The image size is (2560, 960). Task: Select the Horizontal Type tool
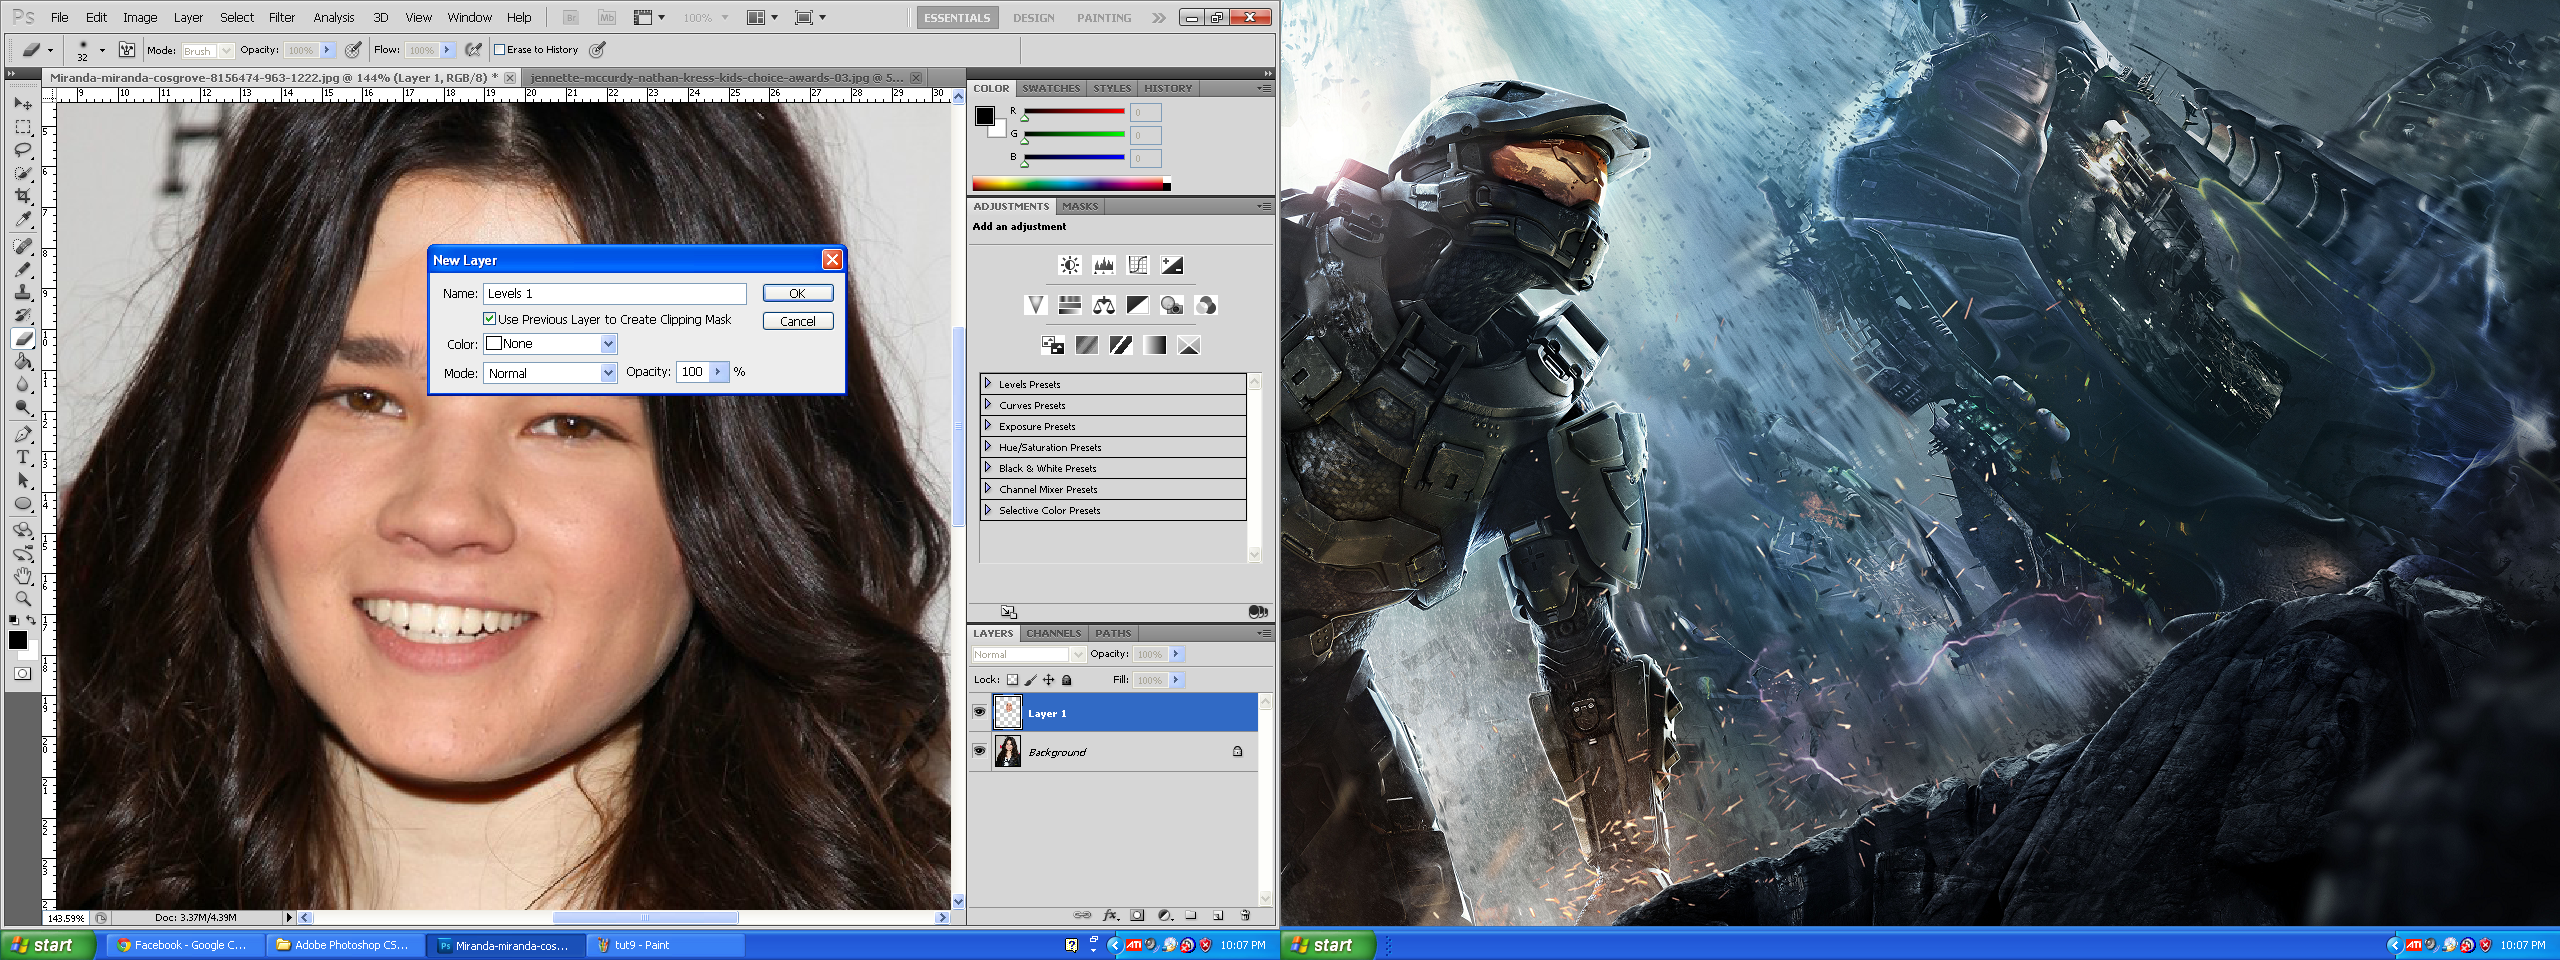[x=23, y=457]
